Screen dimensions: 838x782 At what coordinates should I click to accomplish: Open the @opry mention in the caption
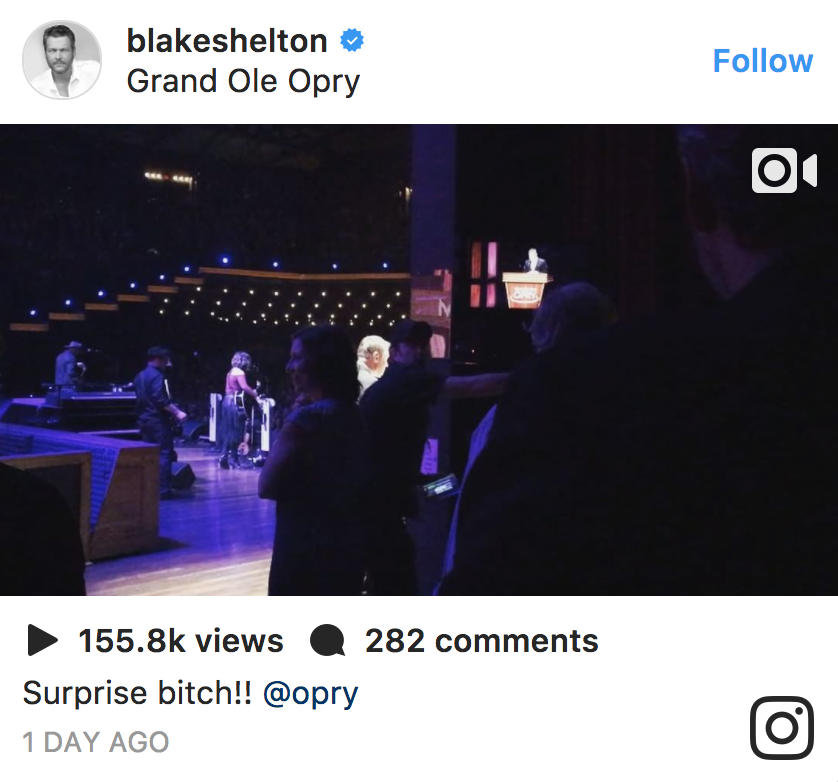(x=310, y=693)
